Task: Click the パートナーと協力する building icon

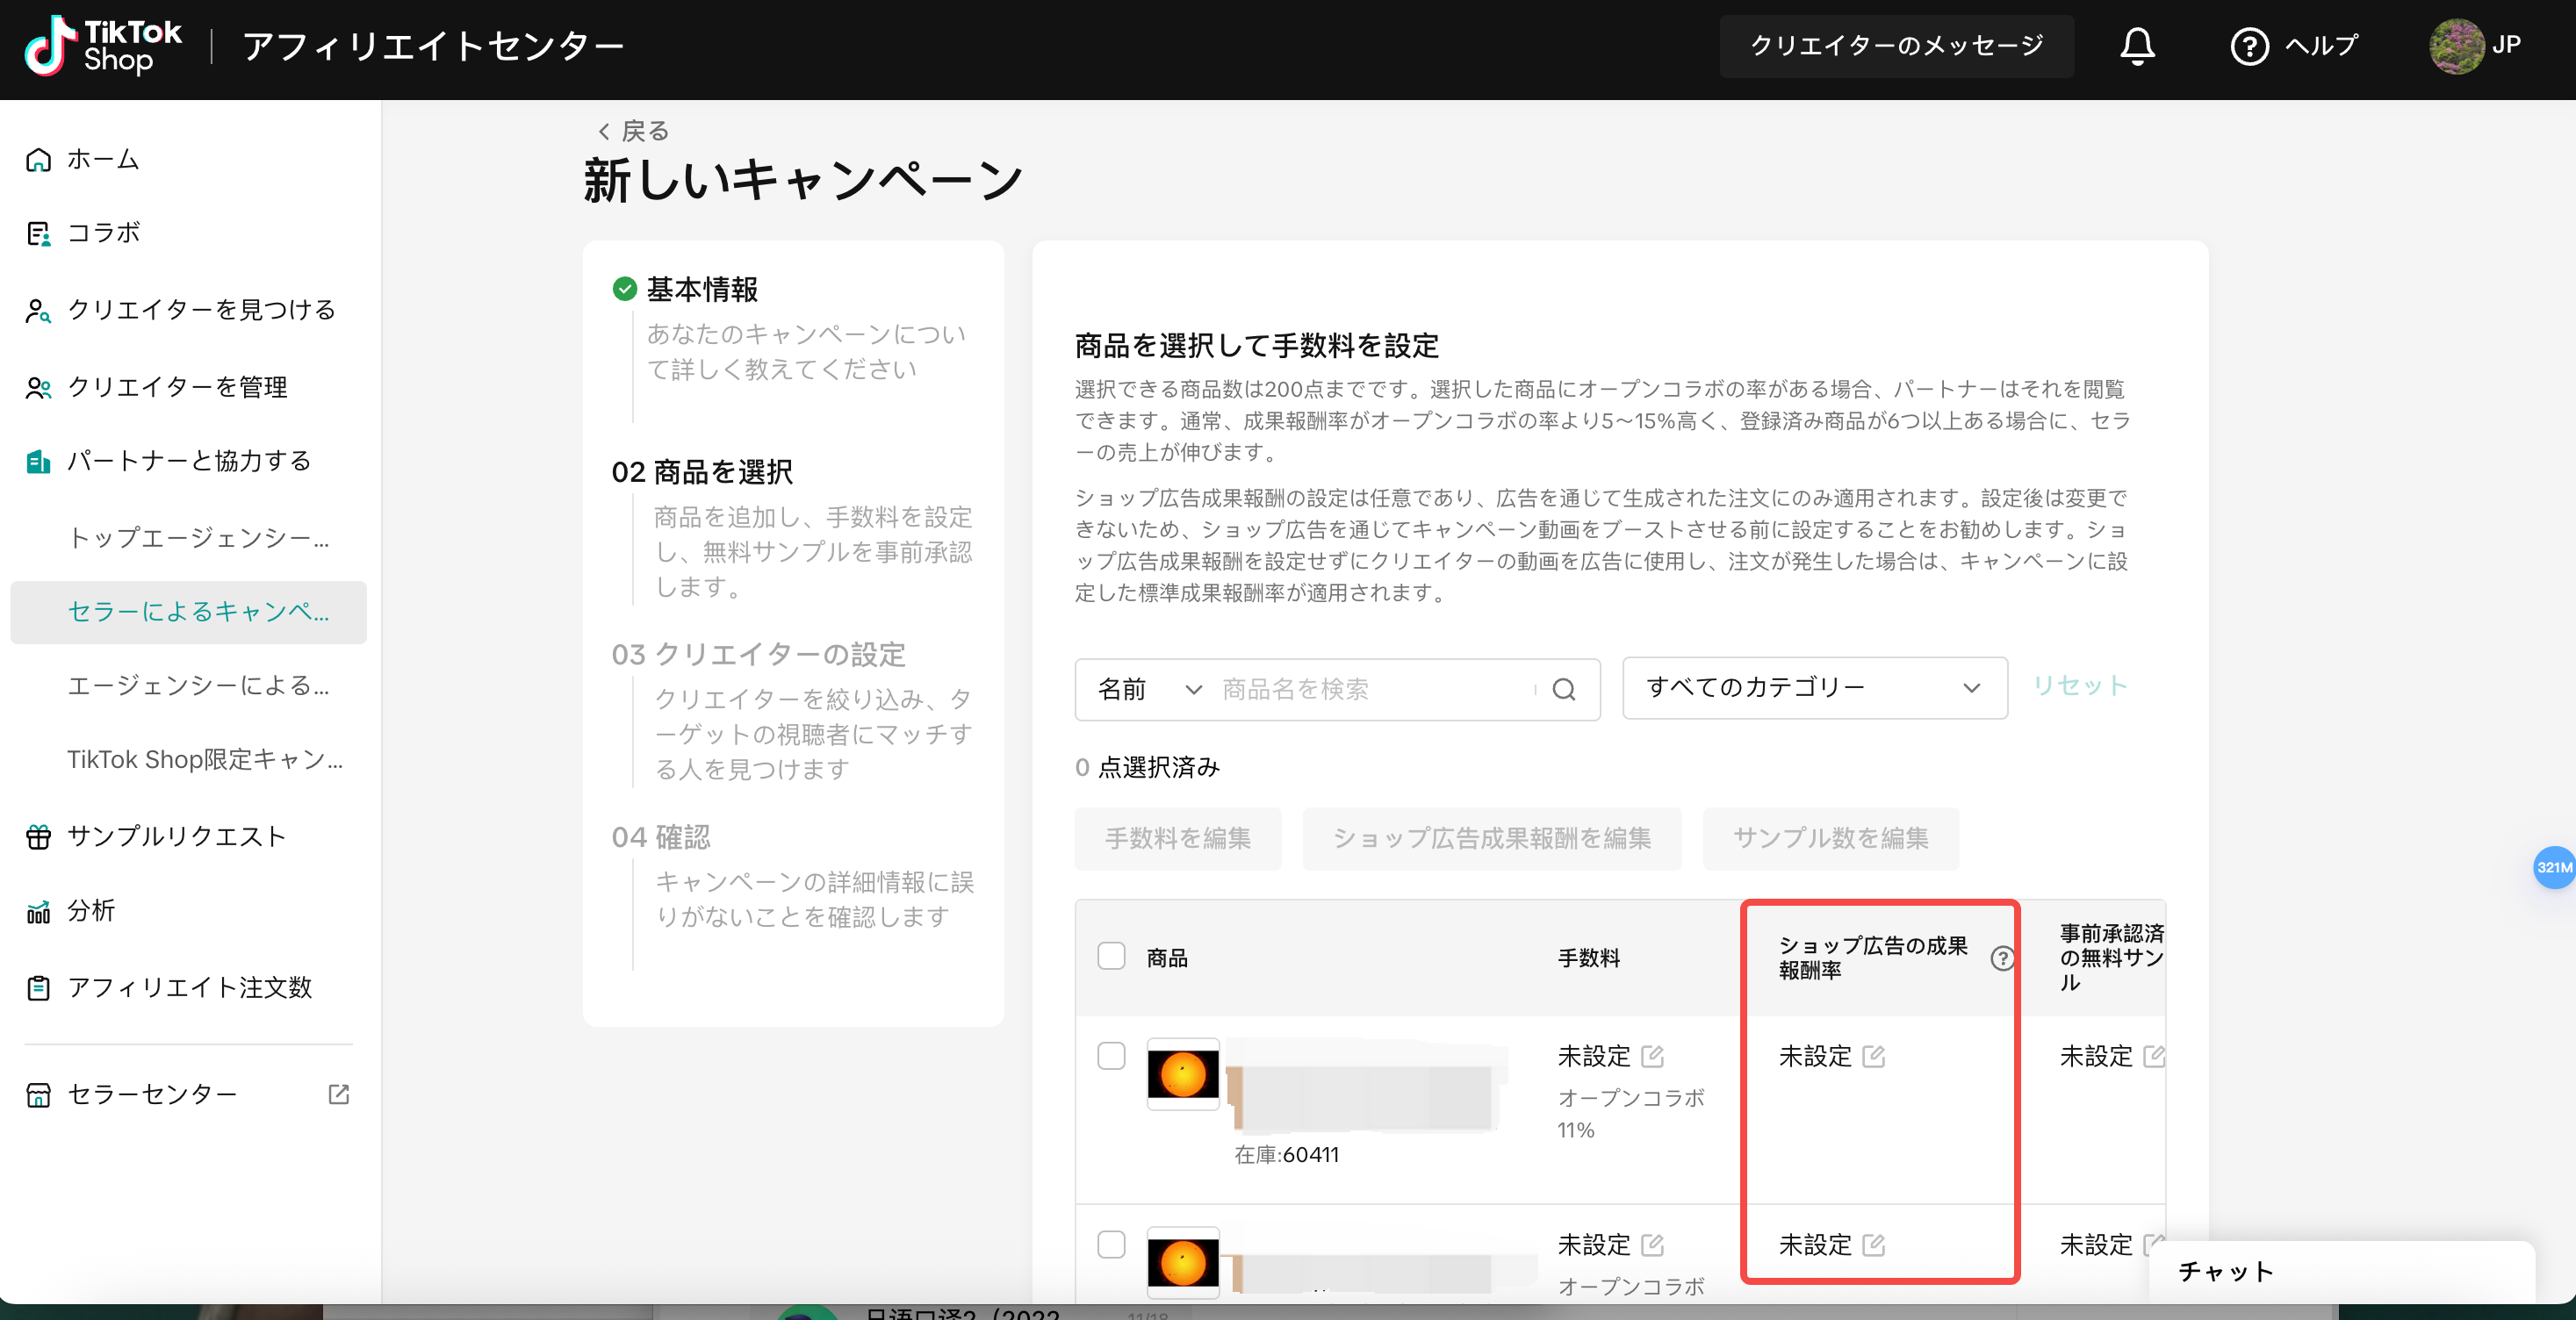Action: pyautogui.click(x=38, y=461)
